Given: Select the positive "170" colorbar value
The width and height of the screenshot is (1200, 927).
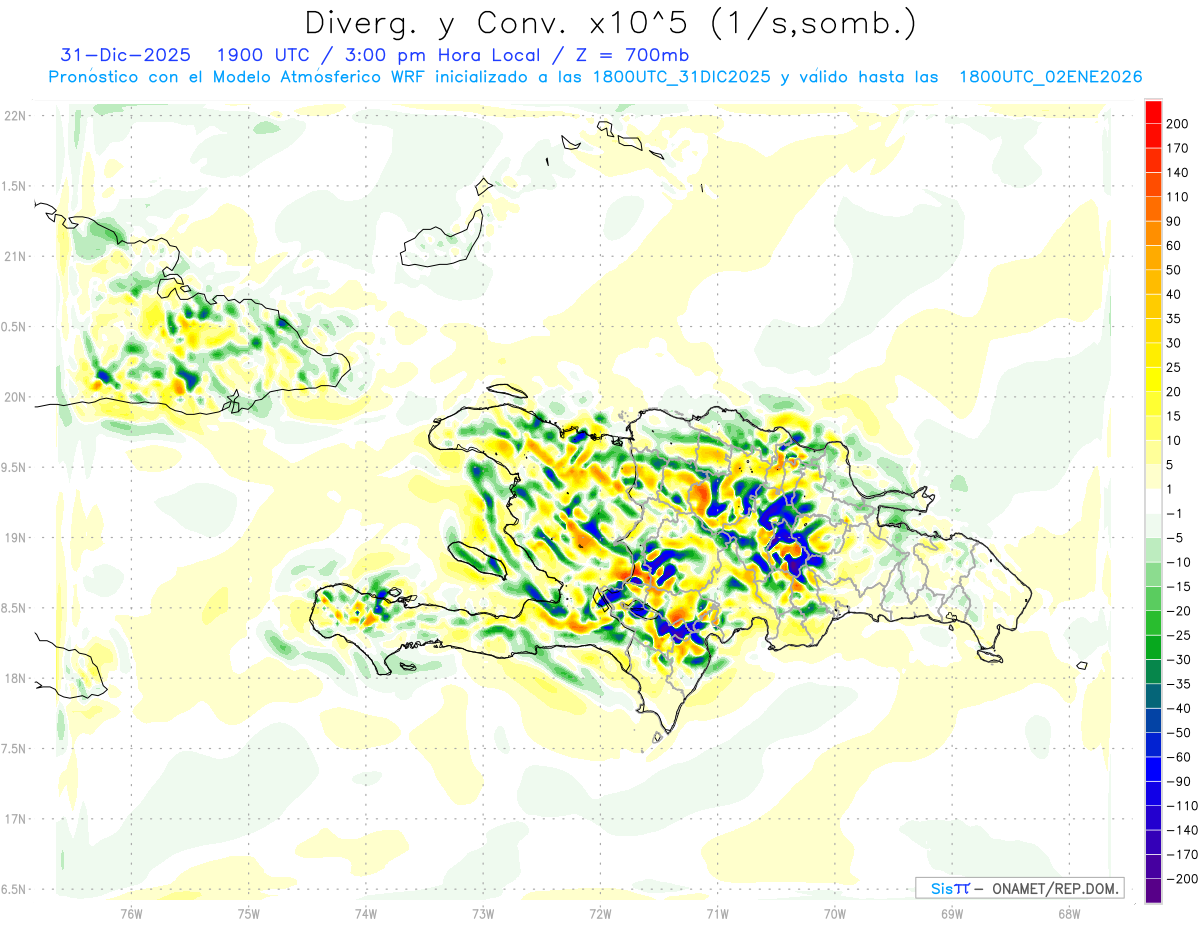Looking at the screenshot, I should tap(1177, 148).
